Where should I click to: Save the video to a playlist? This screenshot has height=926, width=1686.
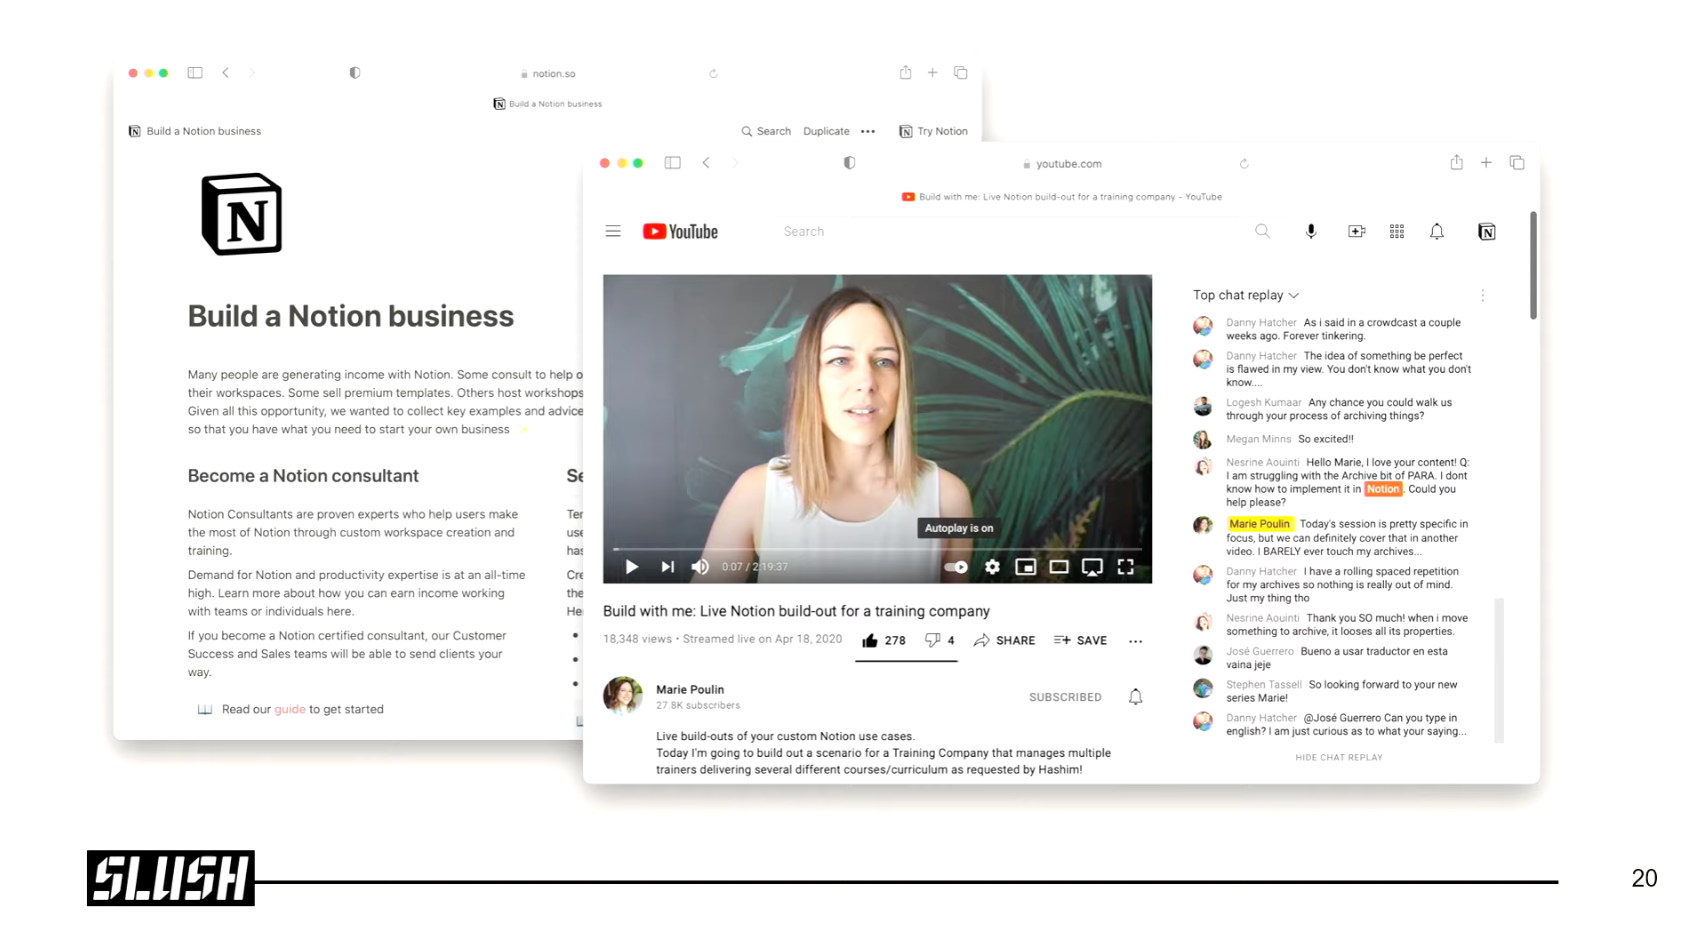pyautogui.click(x=1080, y=640)
